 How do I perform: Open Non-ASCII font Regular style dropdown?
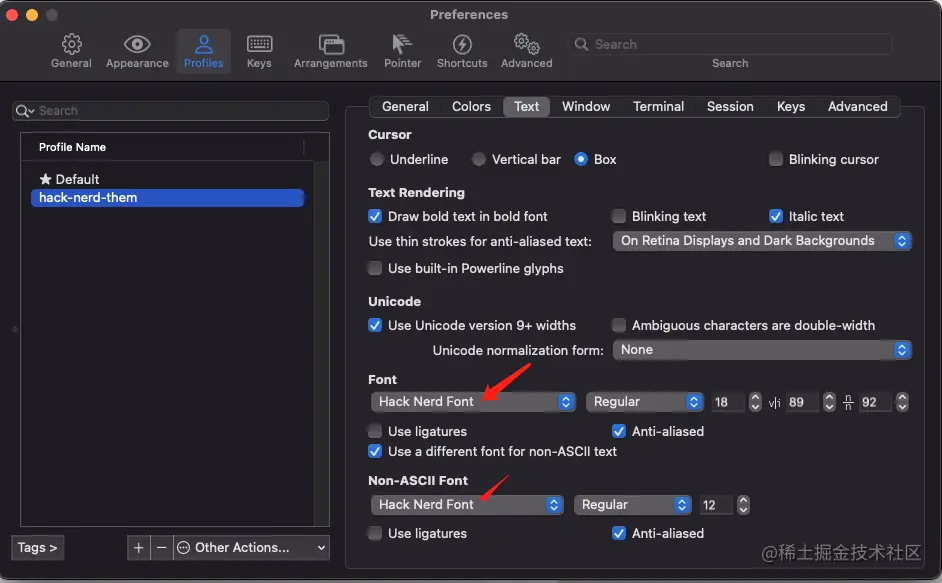[x=633, y=505]
